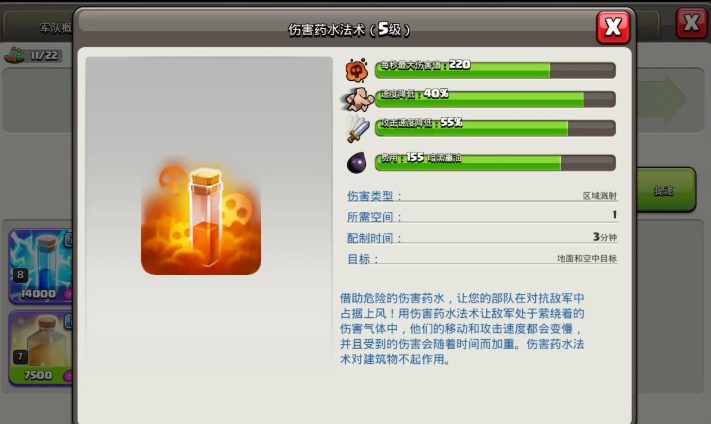Click the speed decrease 40% bar

[x=495, y=99]
